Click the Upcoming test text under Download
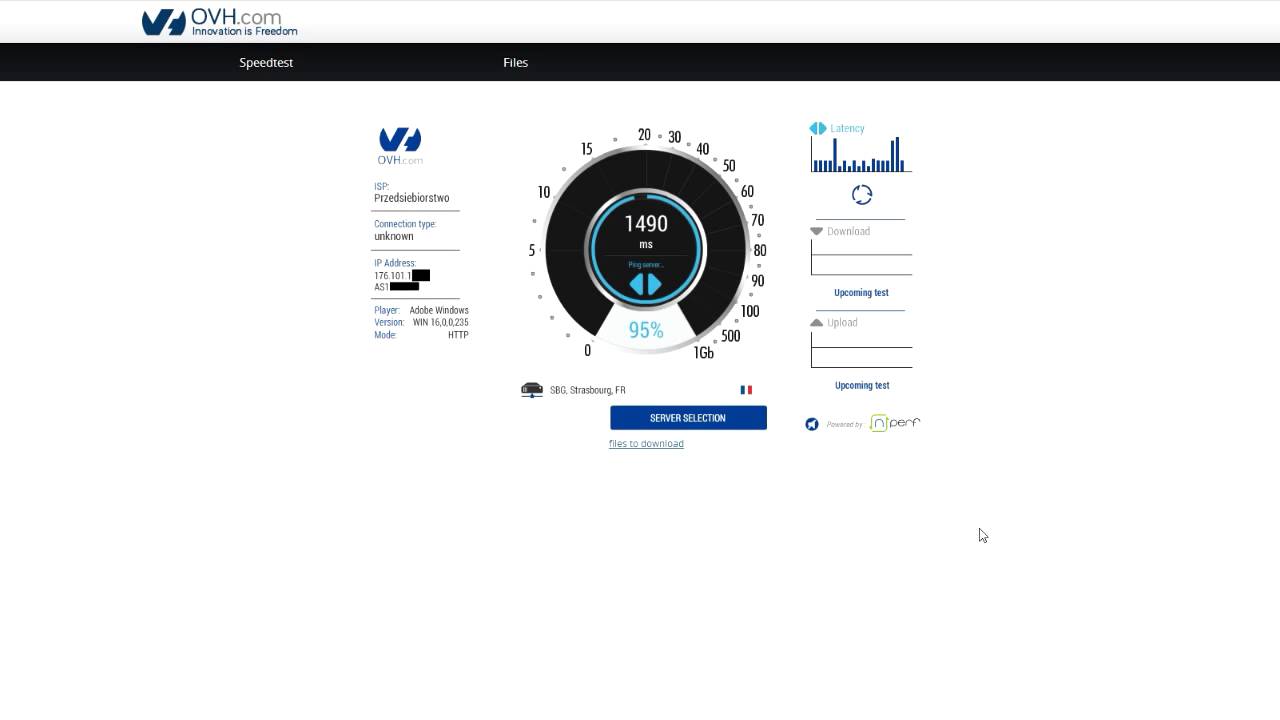The width and height of the screenshot is (1280, 720). click(x=861, y=293)
